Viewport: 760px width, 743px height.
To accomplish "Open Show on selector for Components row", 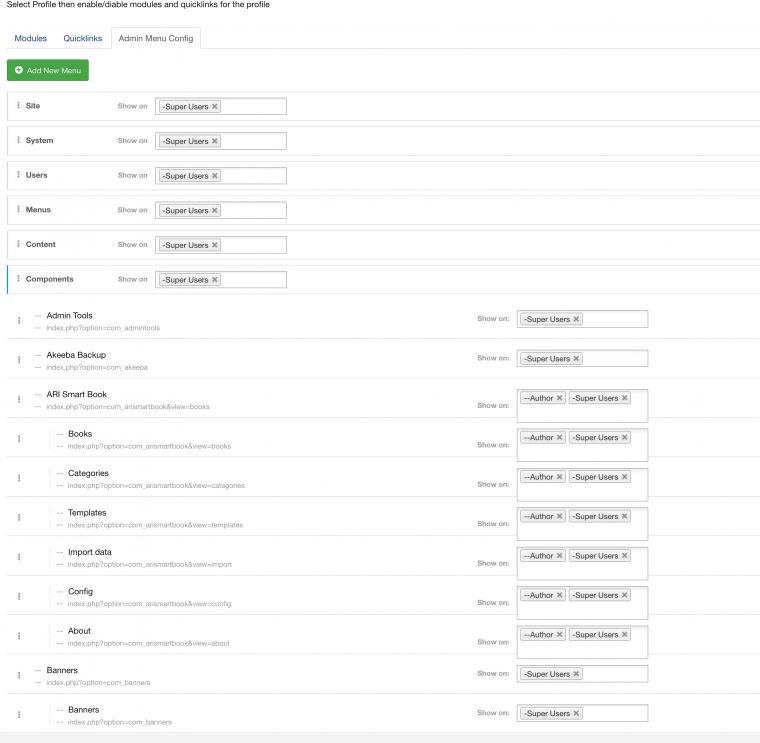I will pos(252,280).
